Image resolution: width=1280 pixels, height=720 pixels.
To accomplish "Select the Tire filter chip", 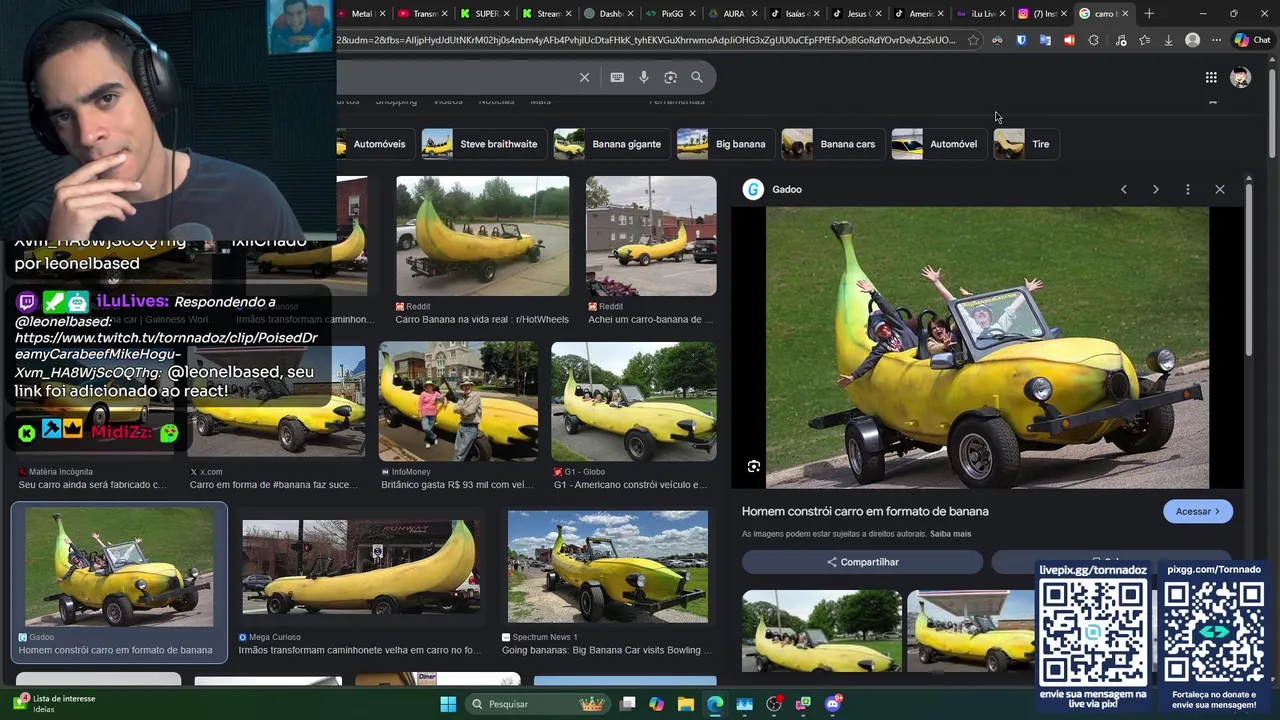I will tap(1025, 144).
